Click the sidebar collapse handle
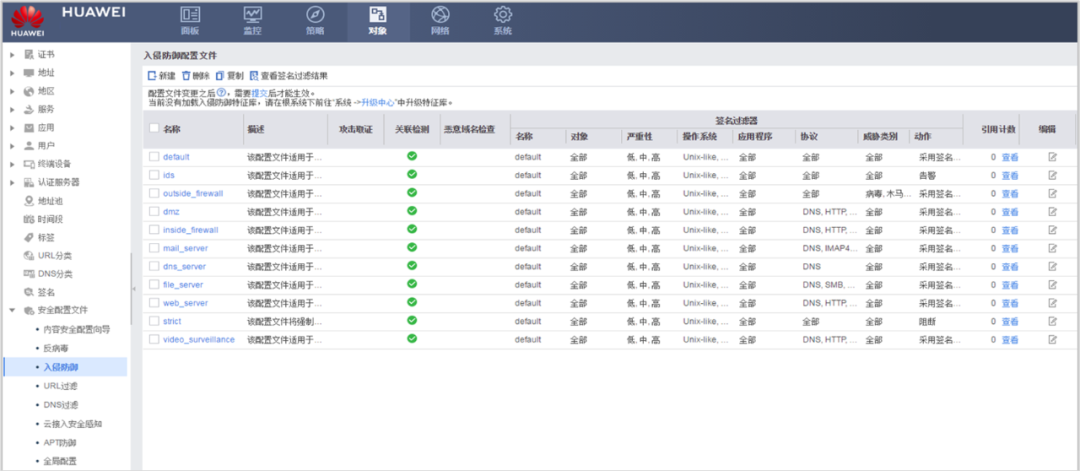 tap(134, 288)
